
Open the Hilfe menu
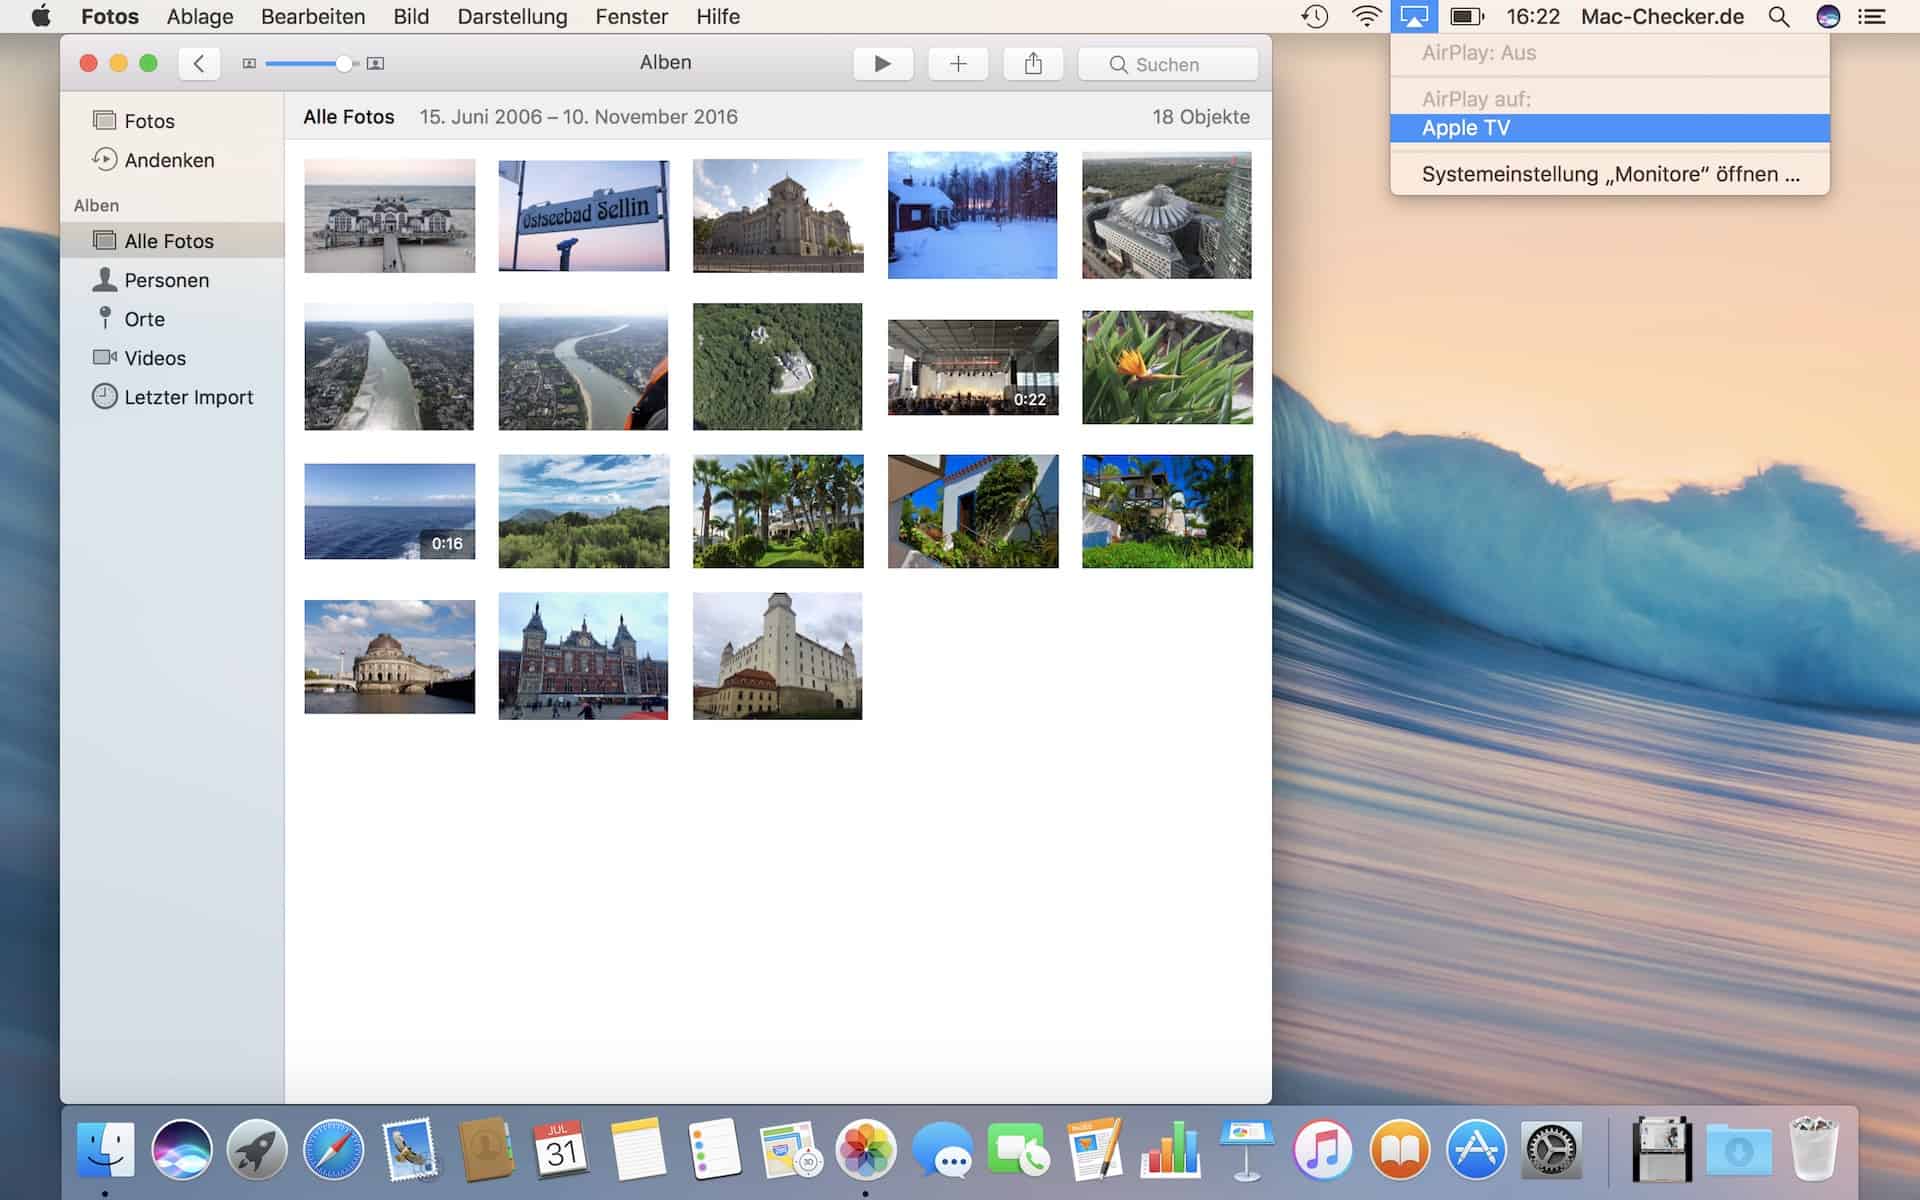718,17
